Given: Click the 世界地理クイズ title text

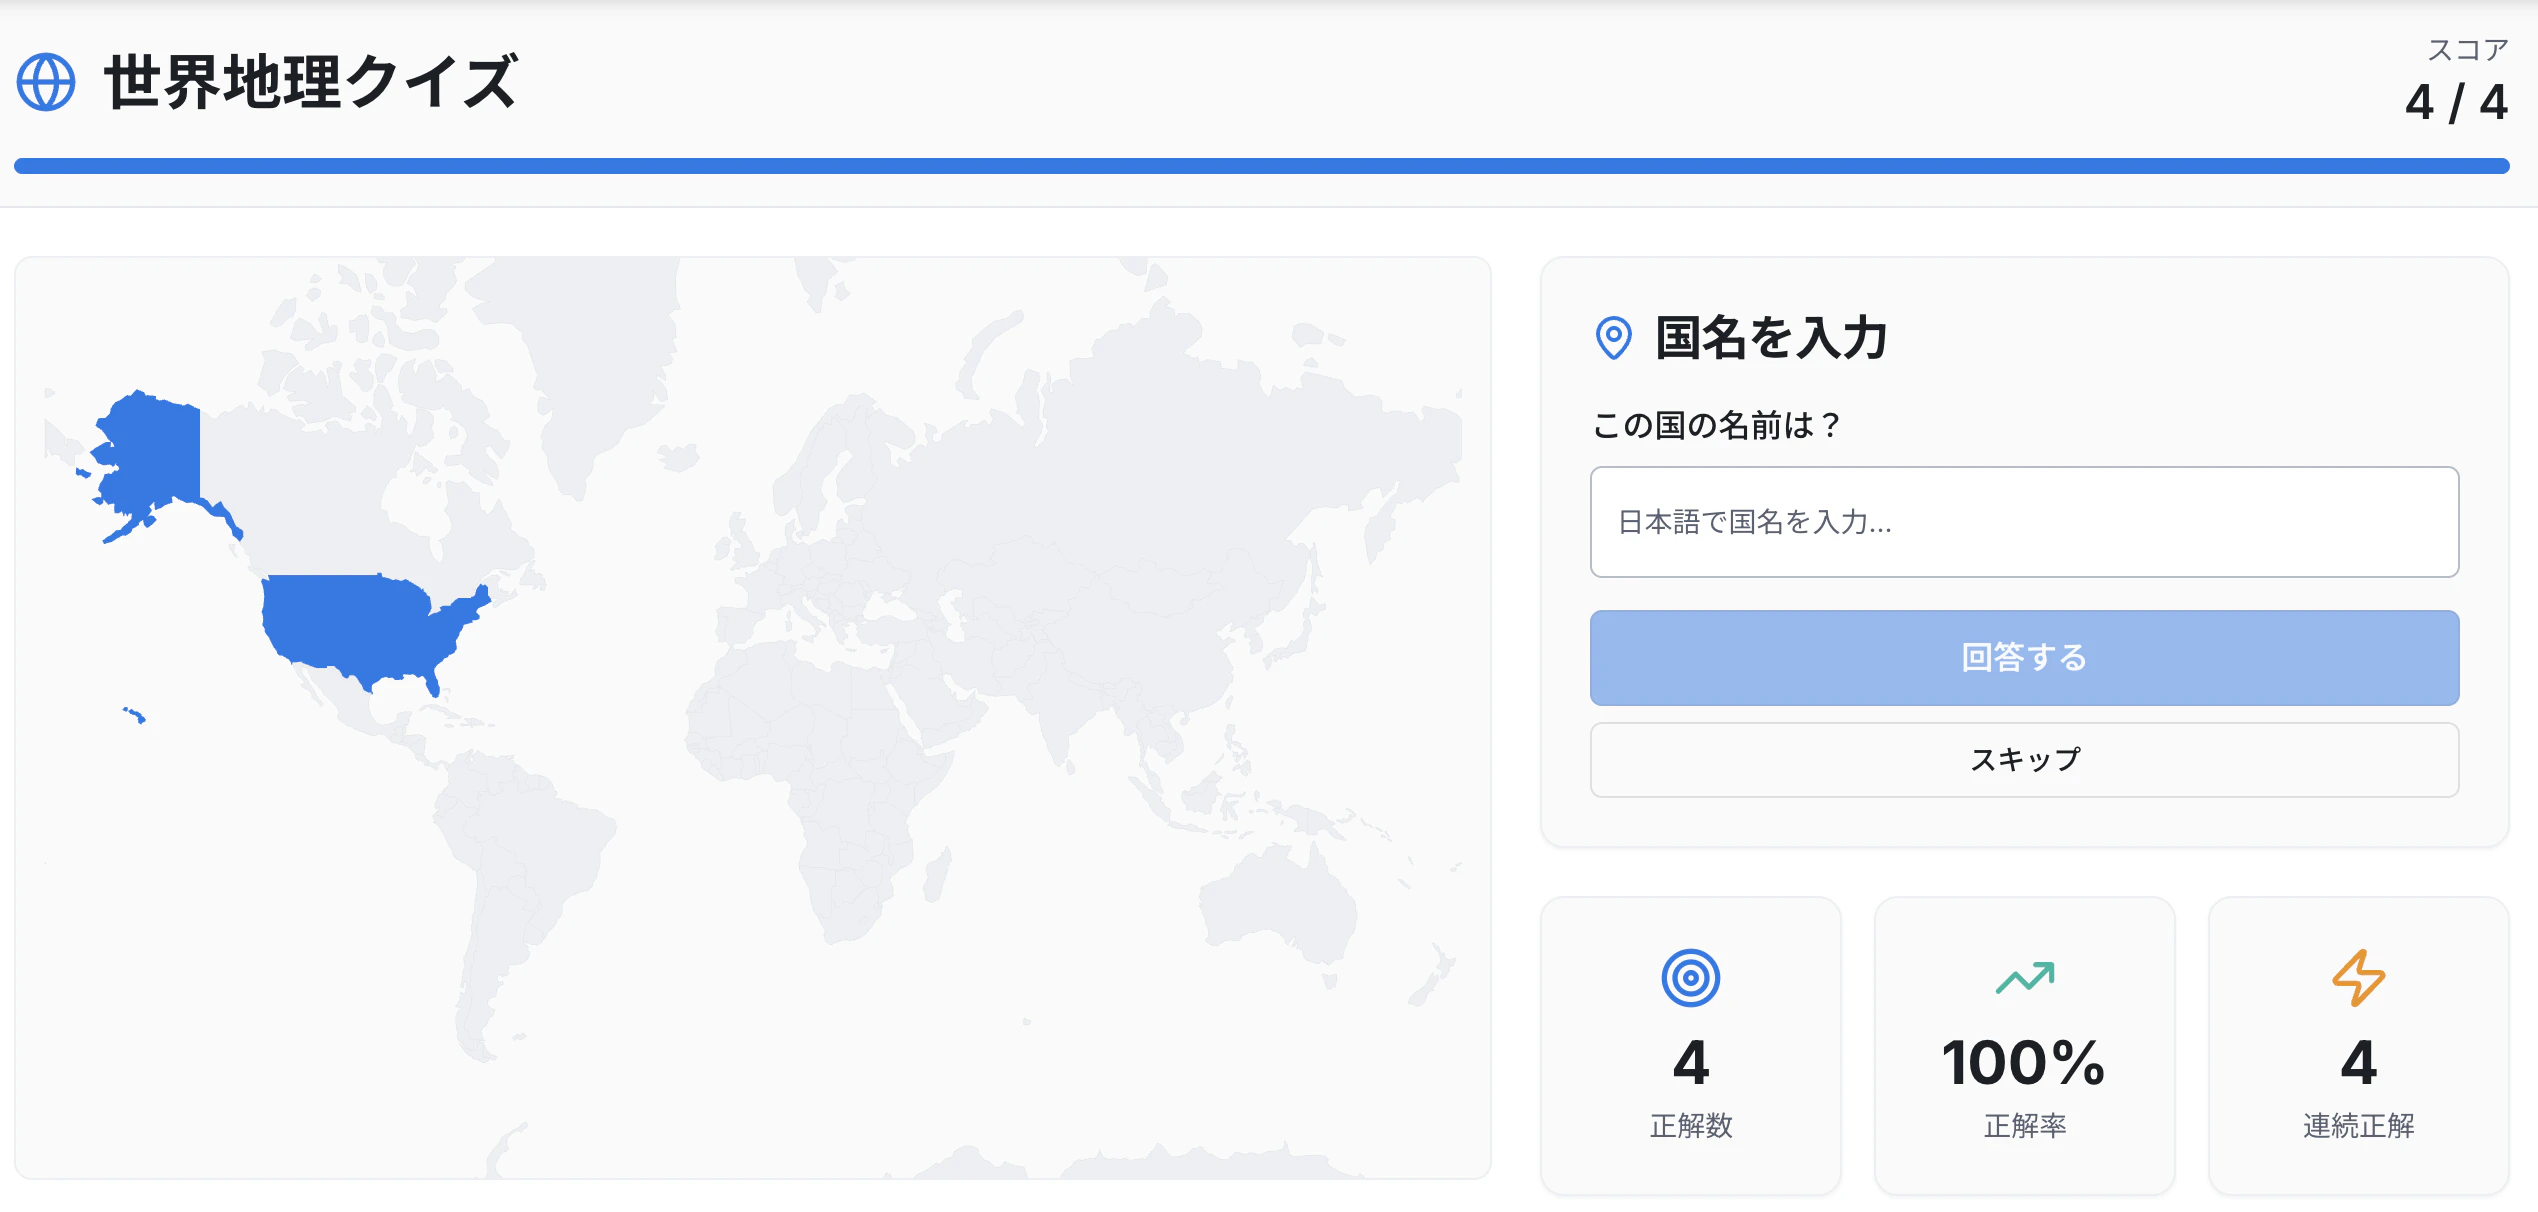Looking at the screenshot, I should [x=311, y=82].
